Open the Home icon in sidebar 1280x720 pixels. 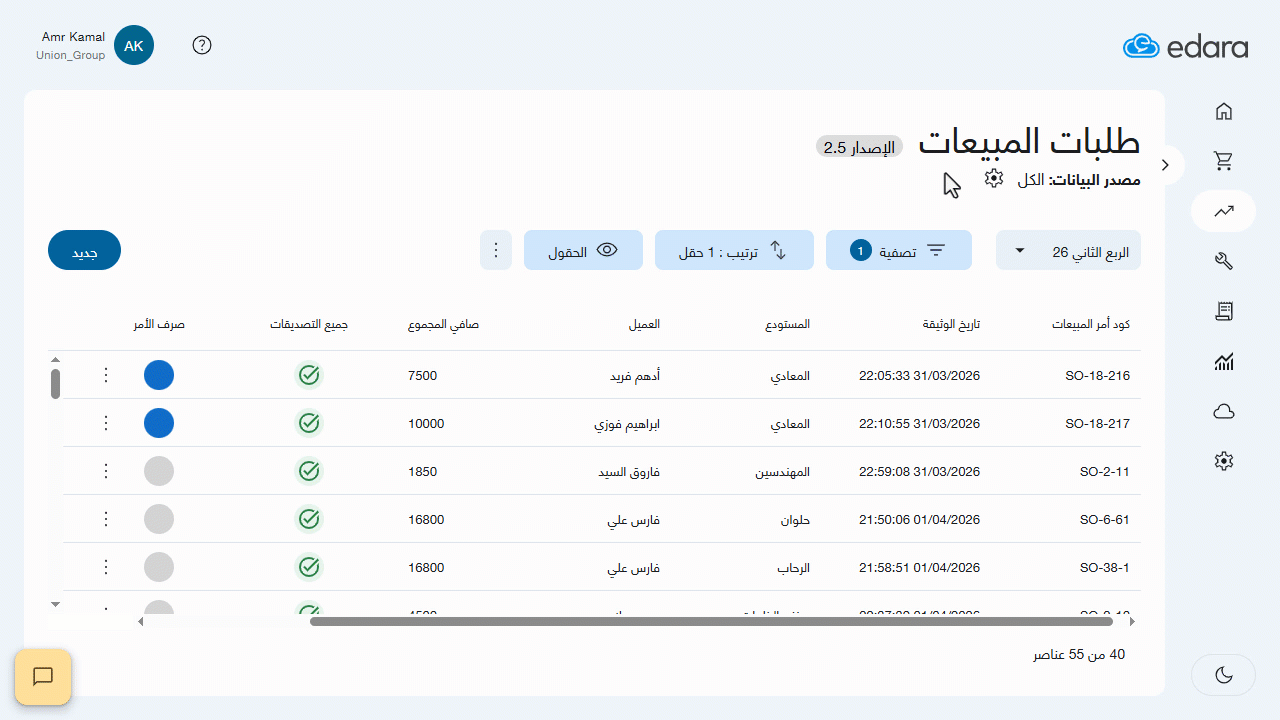1223,111
